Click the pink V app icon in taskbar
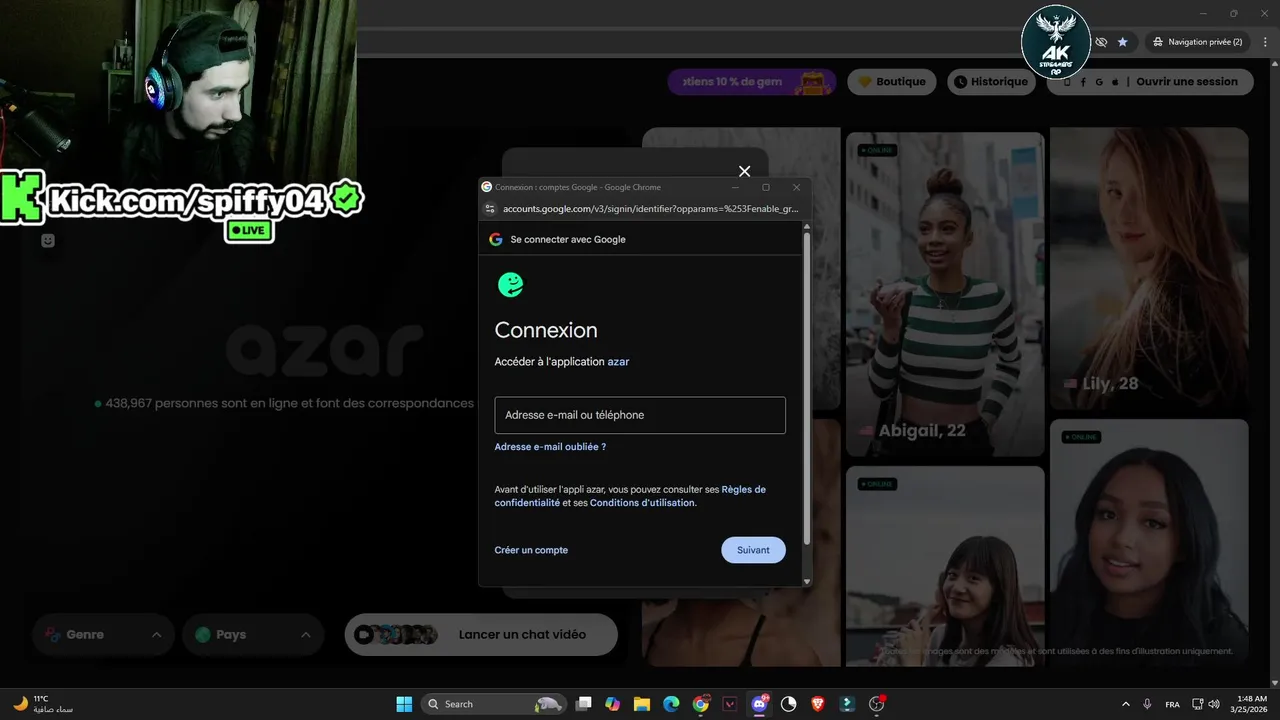 730,704
